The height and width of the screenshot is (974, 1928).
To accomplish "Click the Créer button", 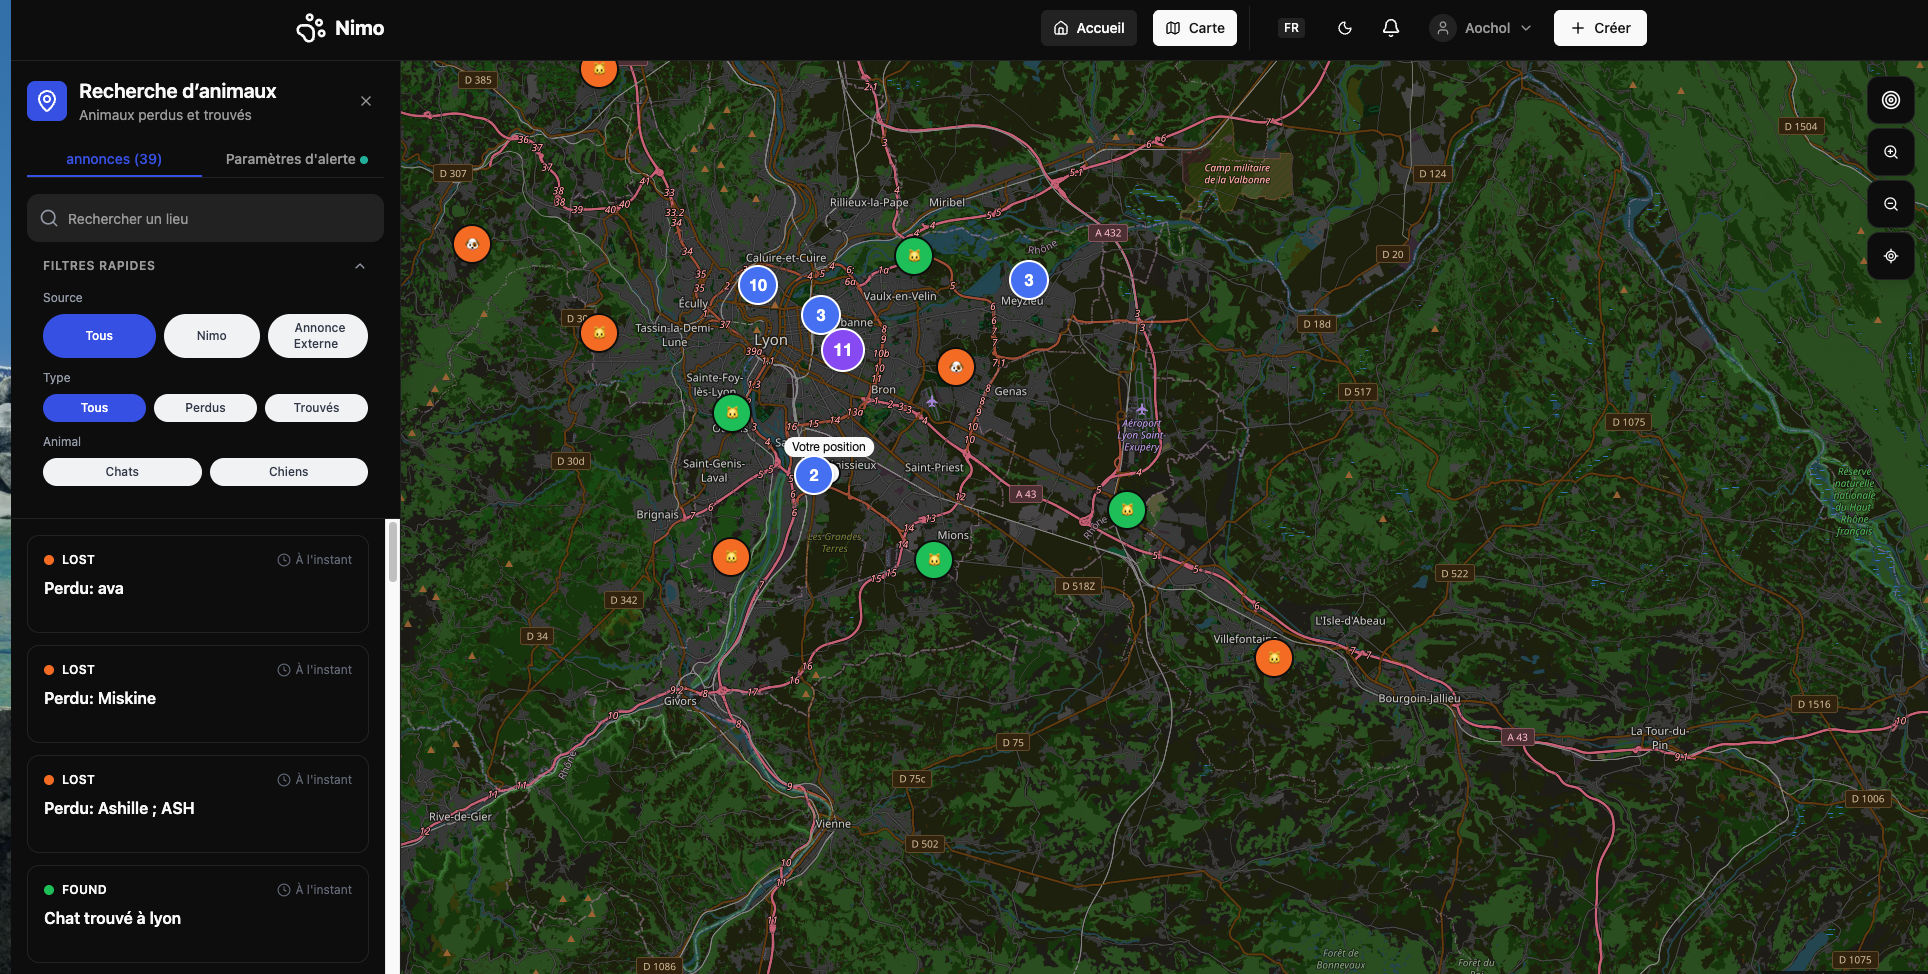I will (1600, 28).
